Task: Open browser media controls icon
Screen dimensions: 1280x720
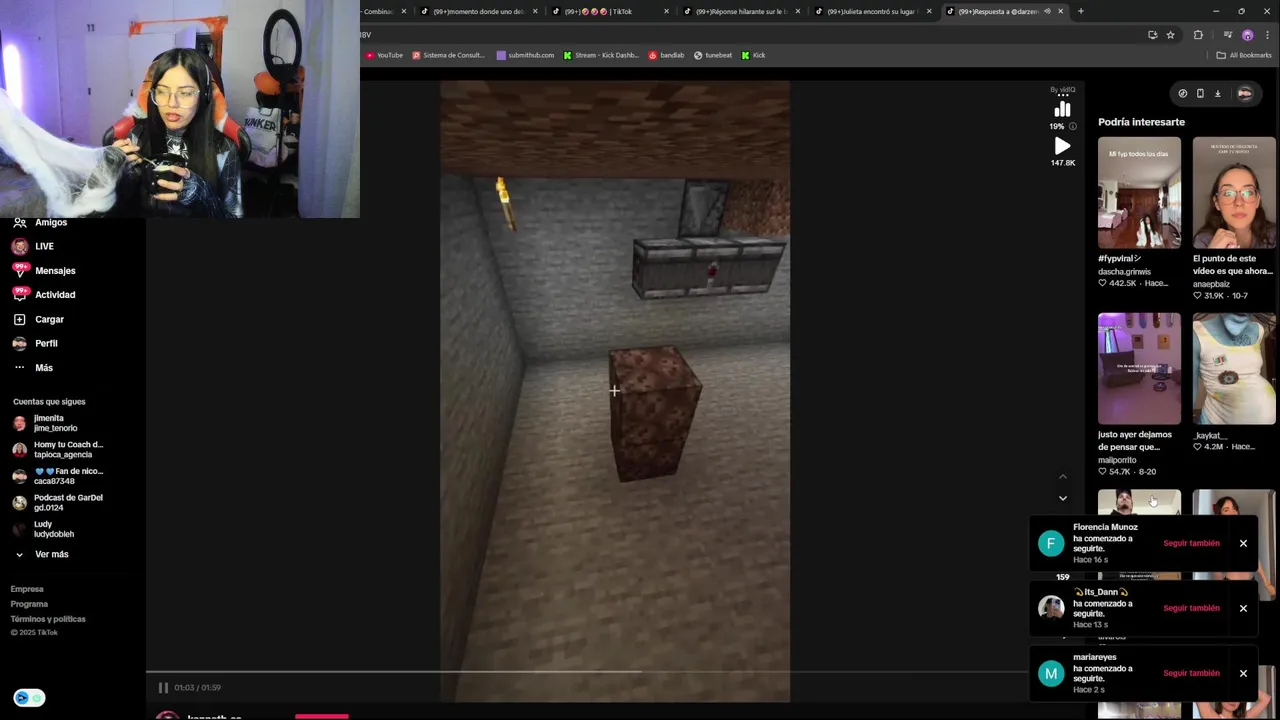Action: 1228,35
